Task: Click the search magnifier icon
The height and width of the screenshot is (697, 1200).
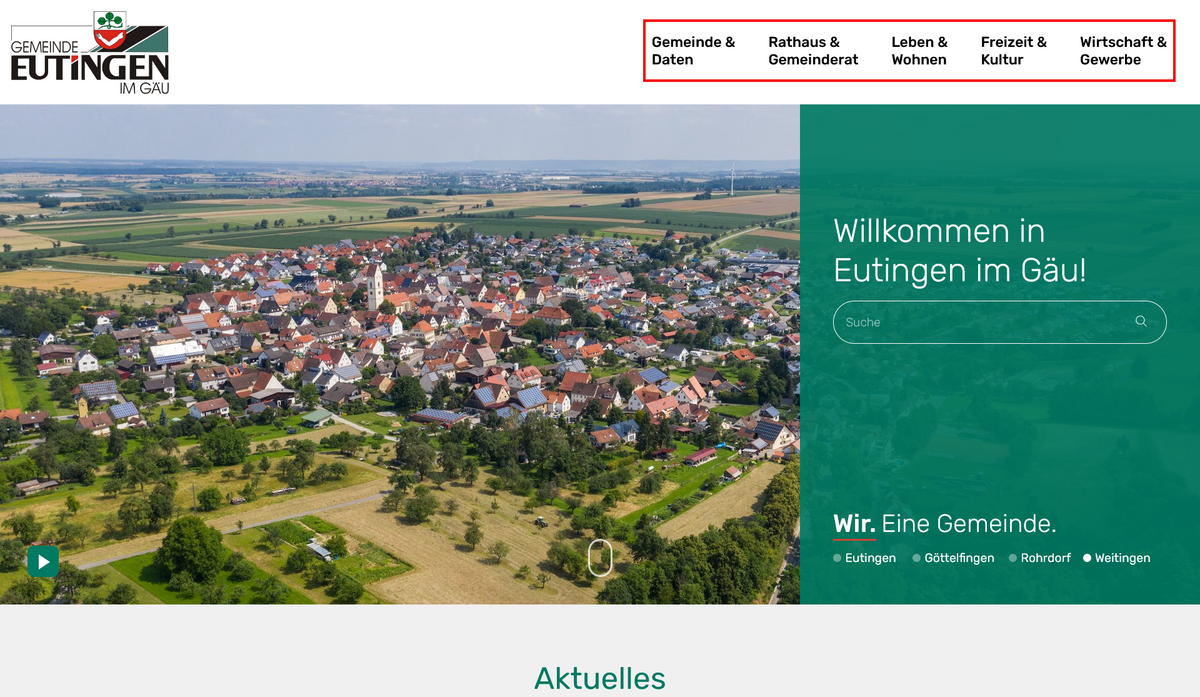Action: (1141, 322)
